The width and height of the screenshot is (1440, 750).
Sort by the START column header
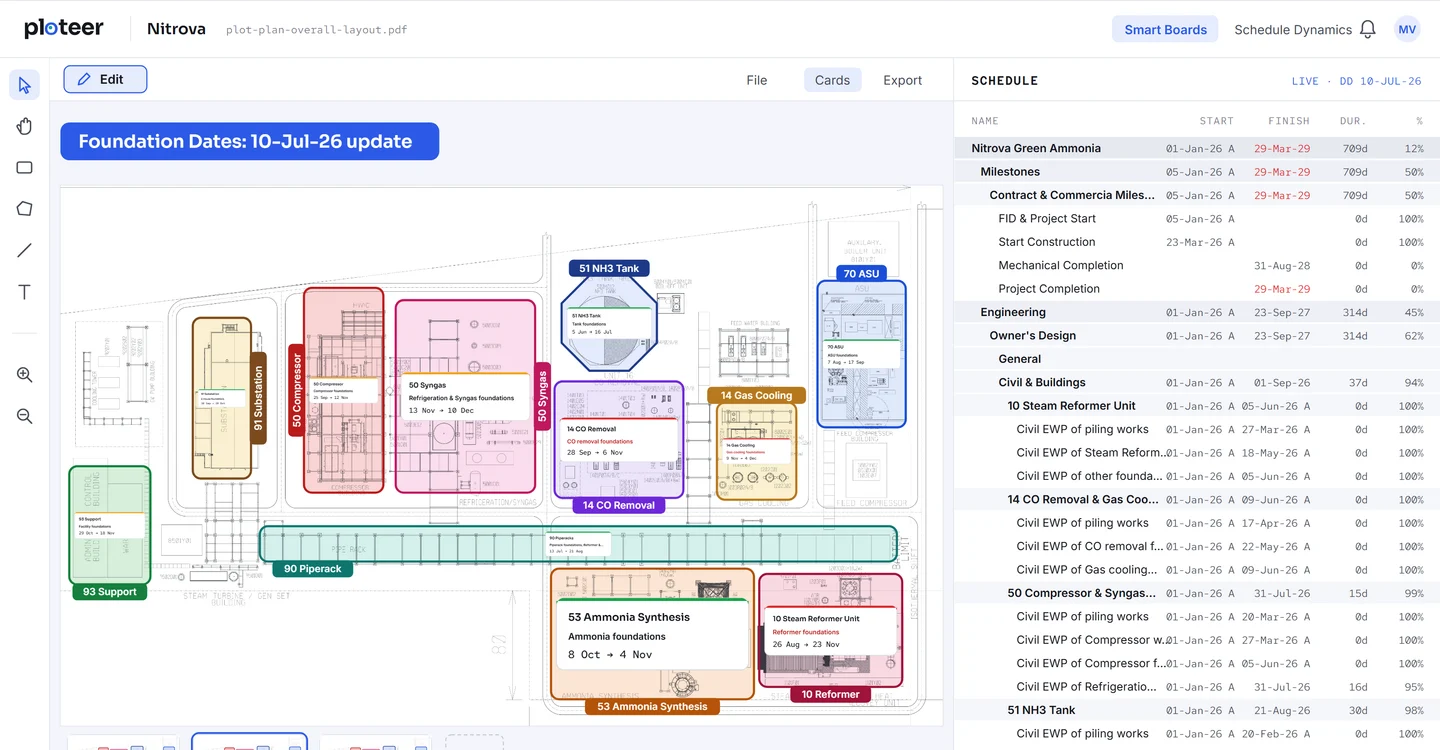1216,121
